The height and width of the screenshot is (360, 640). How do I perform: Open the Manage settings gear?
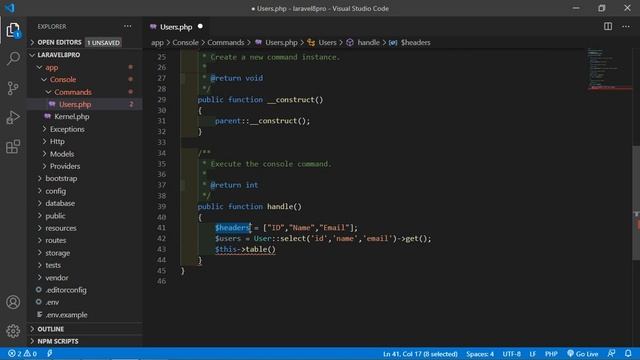[x=13, y=331]
